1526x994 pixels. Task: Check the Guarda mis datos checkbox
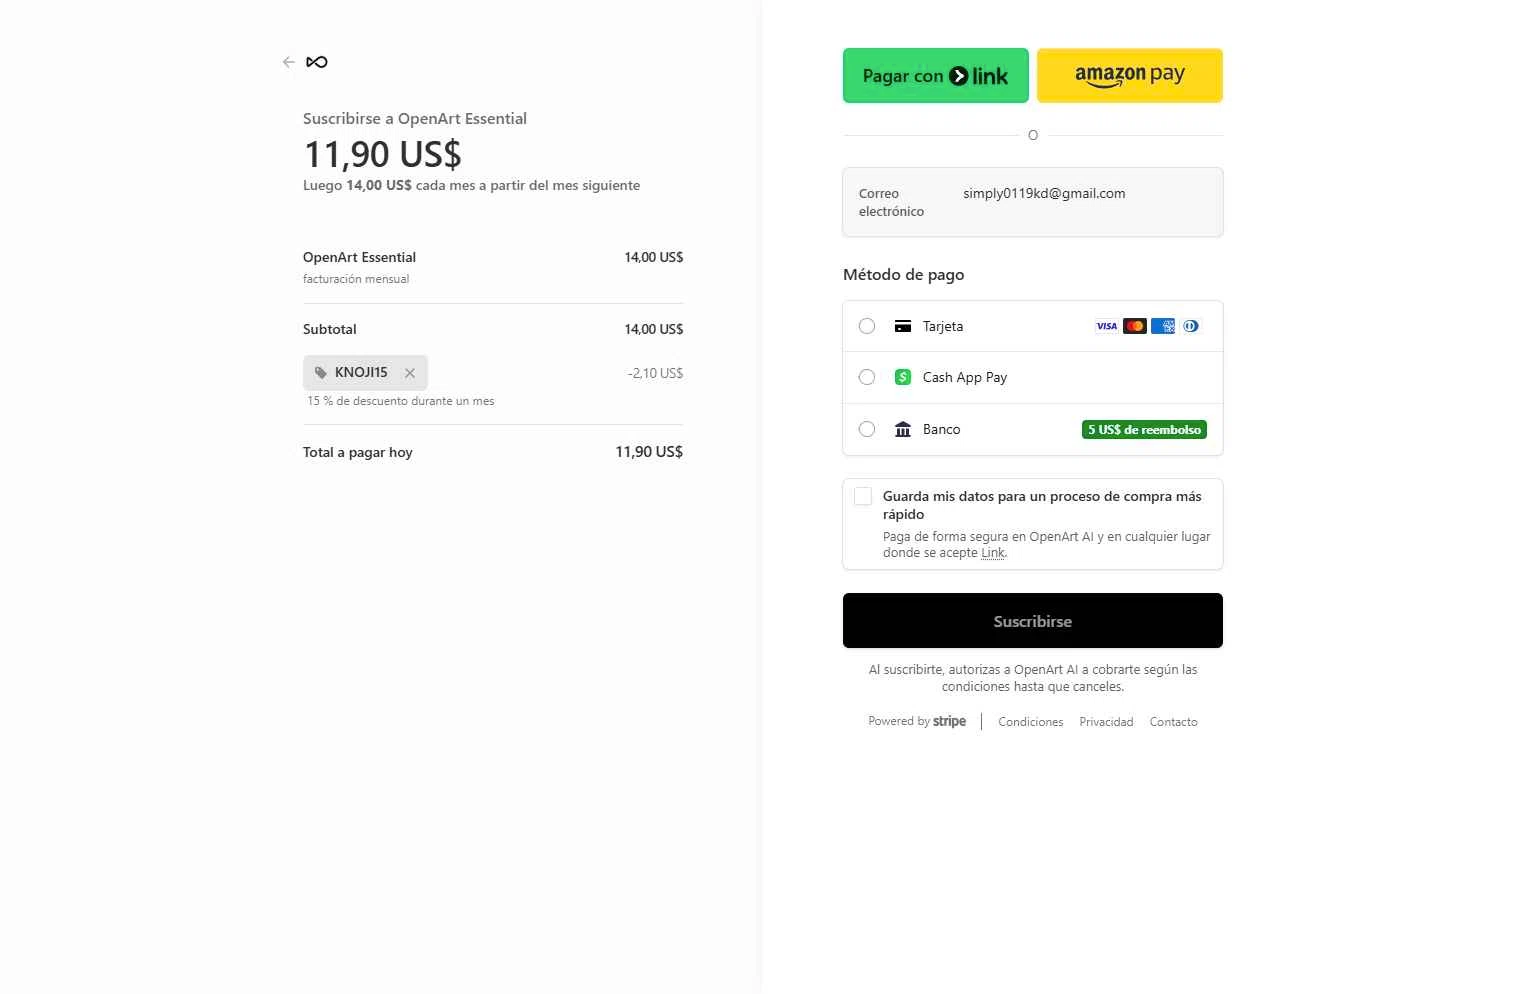pyautogui.click(x=863, y=496)
